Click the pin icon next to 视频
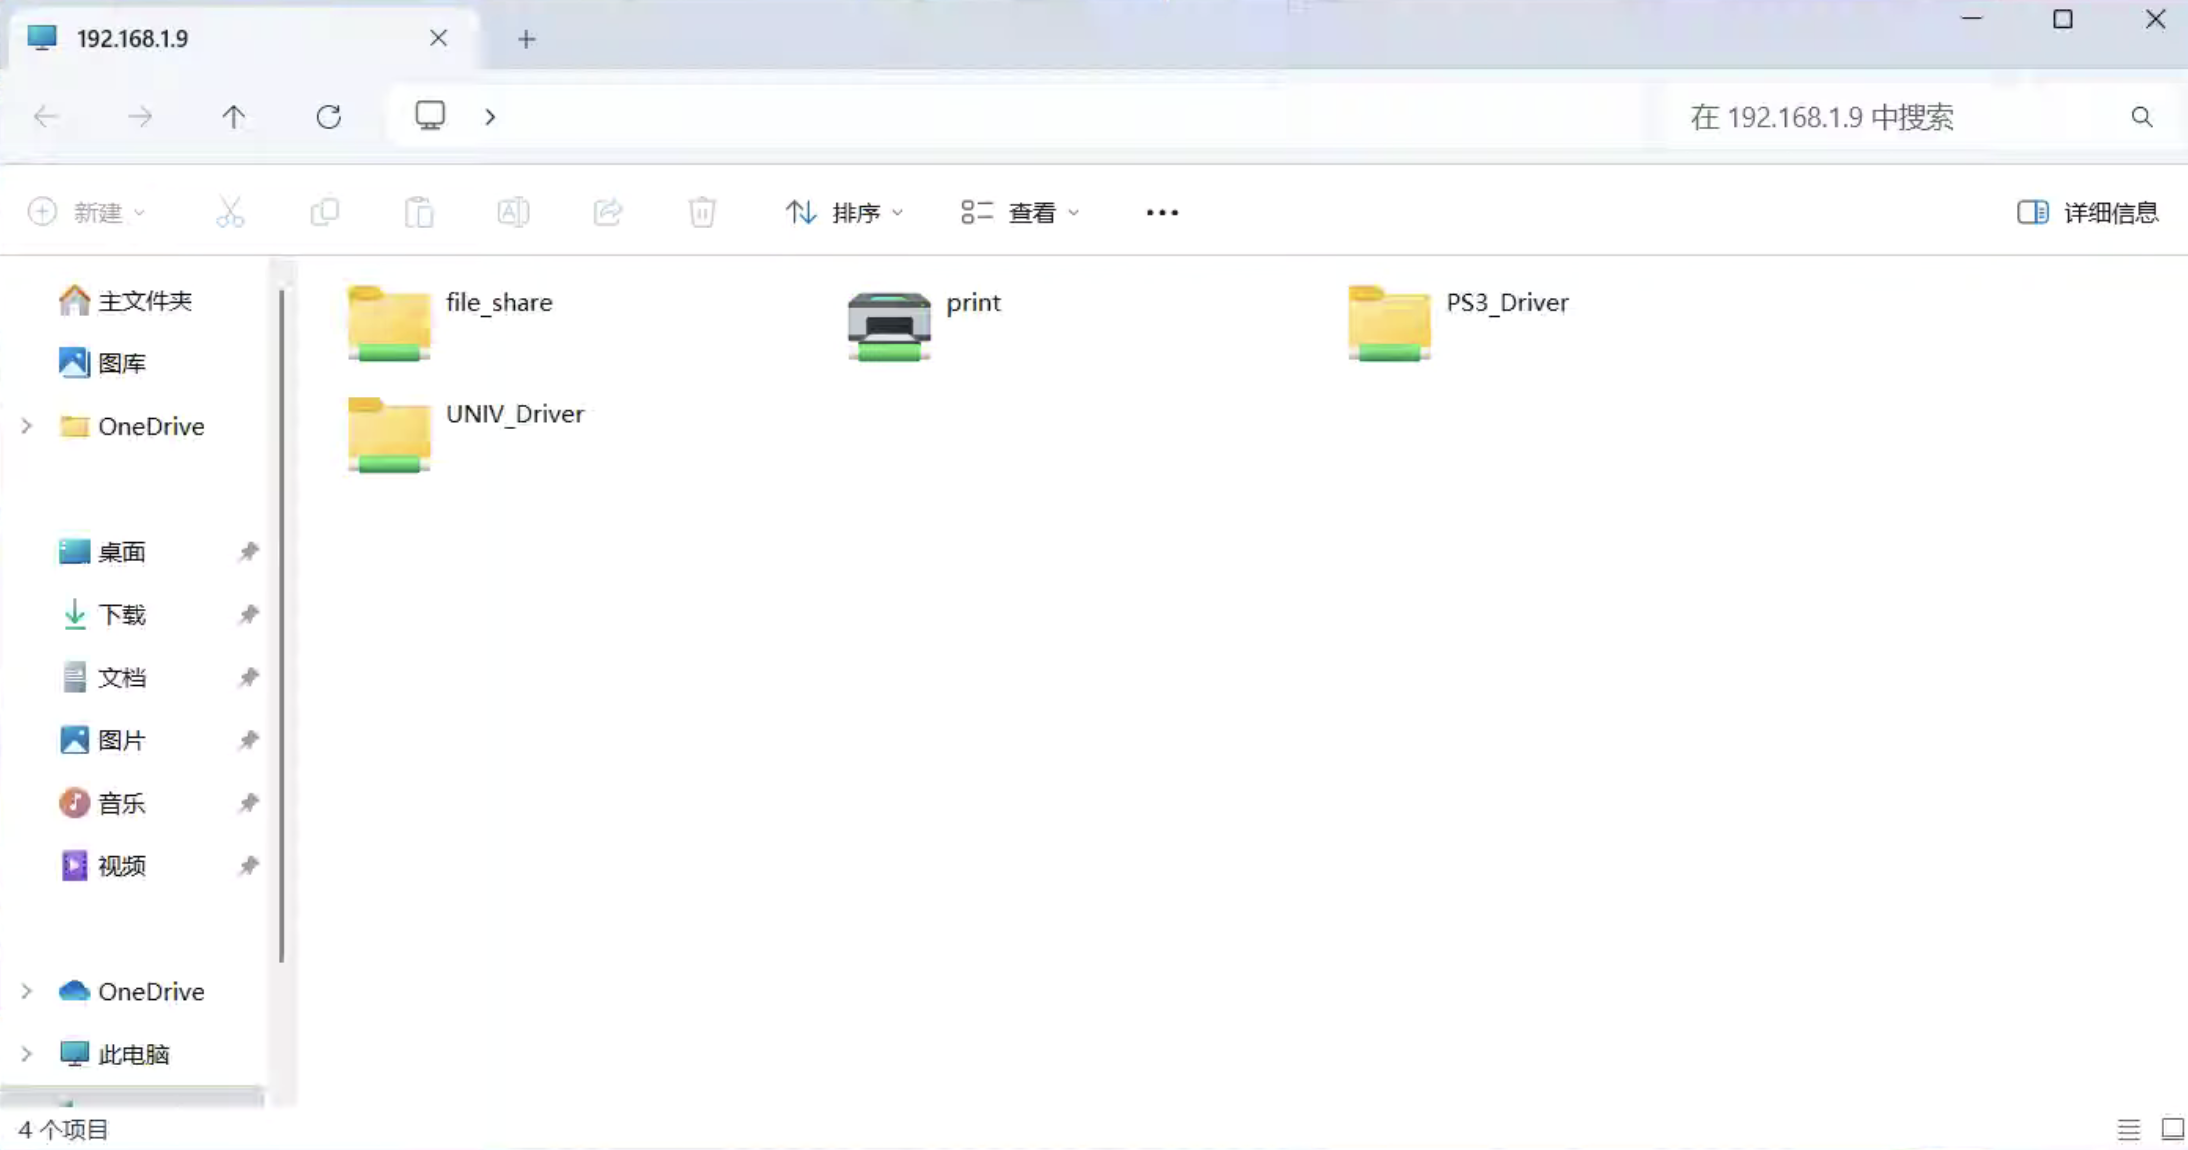 point(248,865)
